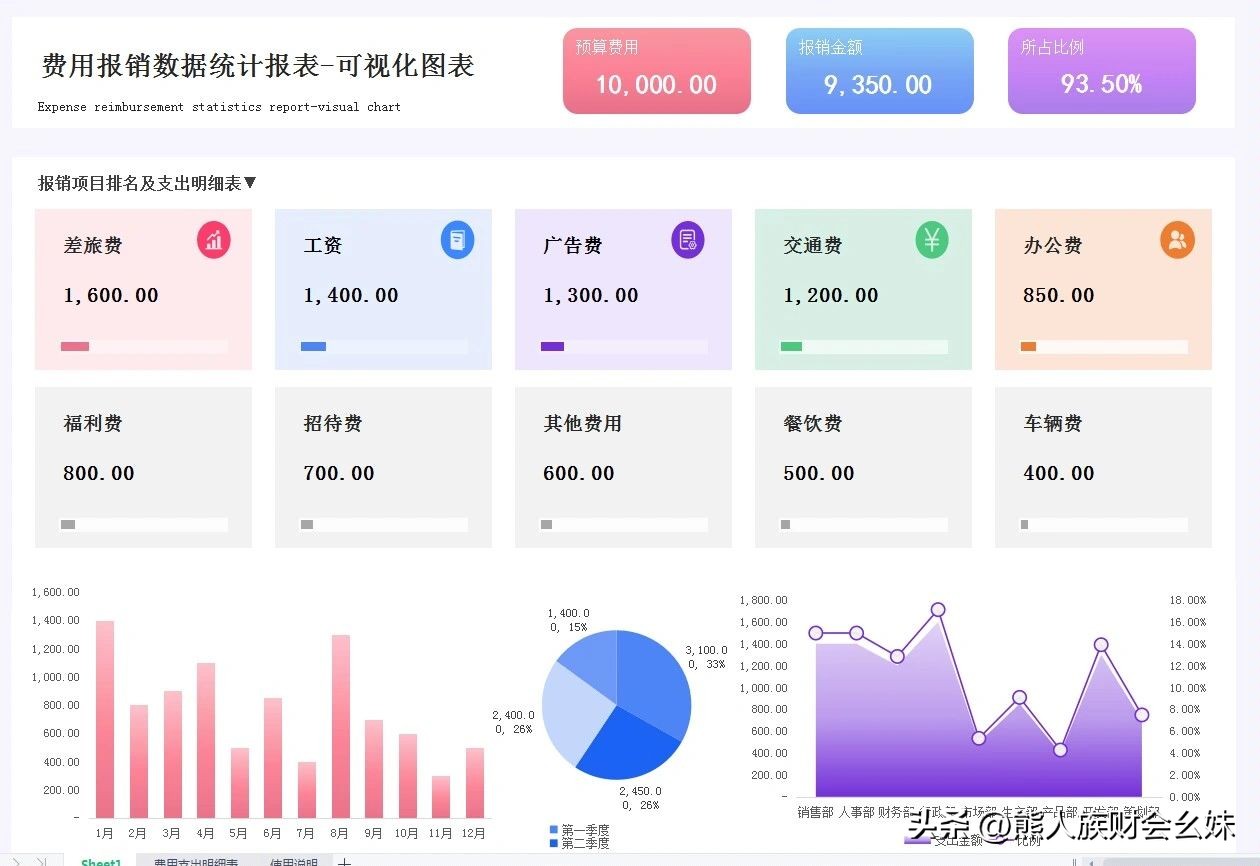Open the 使用说明 sheet tab
This screenshot has width=1260, height=866.
[293, 861]
